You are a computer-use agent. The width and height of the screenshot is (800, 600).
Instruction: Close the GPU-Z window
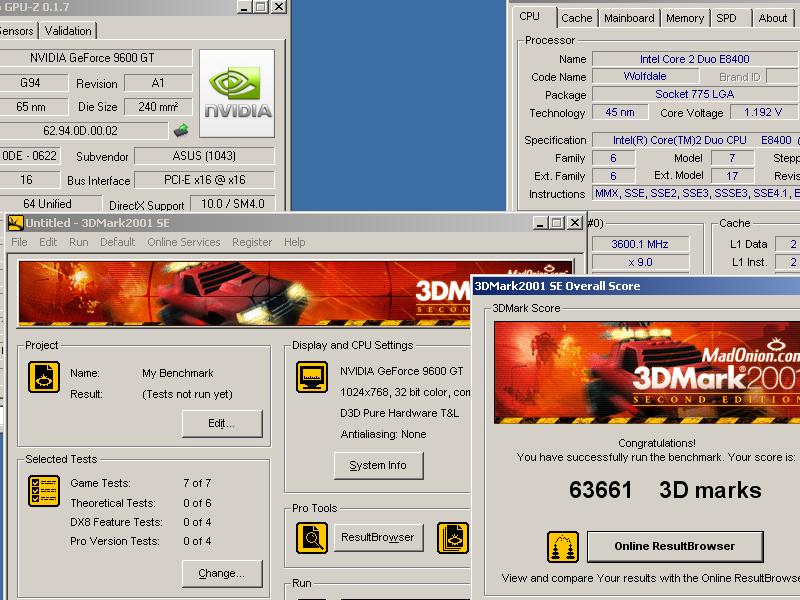pos(279,7)
